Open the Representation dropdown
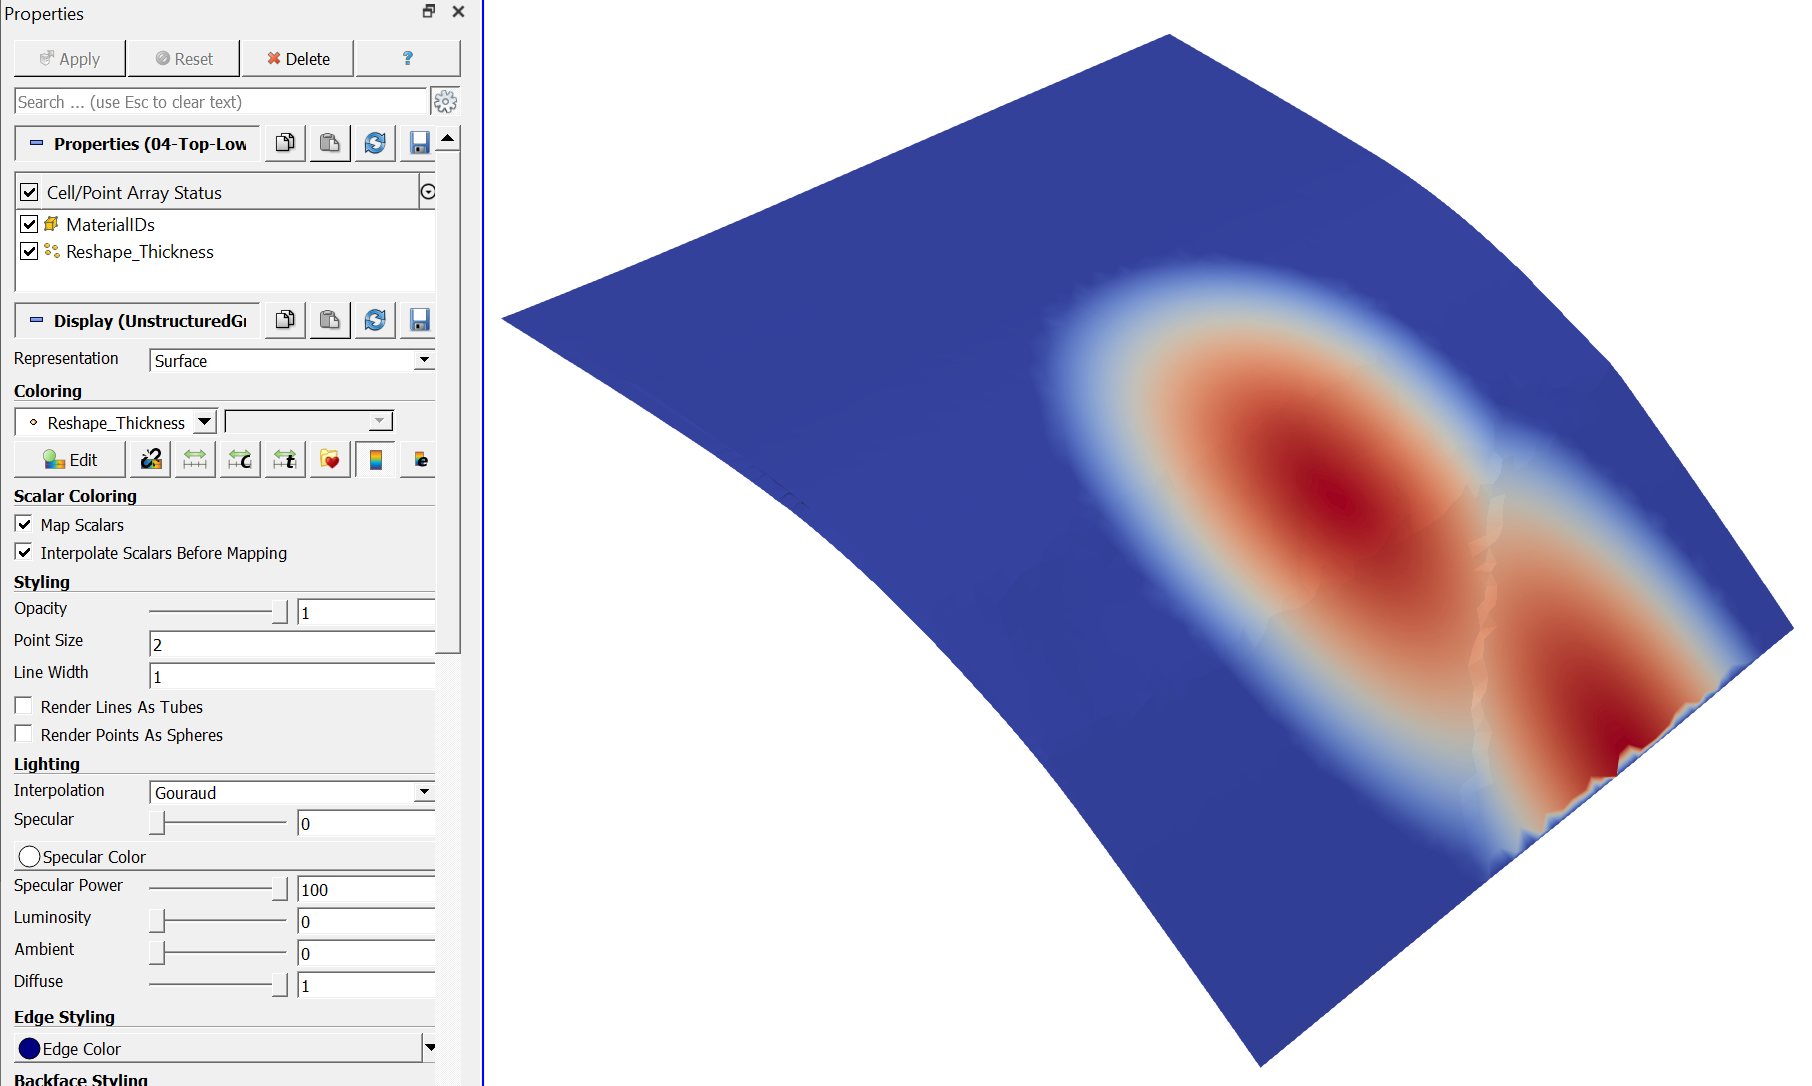Screen dimensions: 1812x1086 (x=424, y=360)
